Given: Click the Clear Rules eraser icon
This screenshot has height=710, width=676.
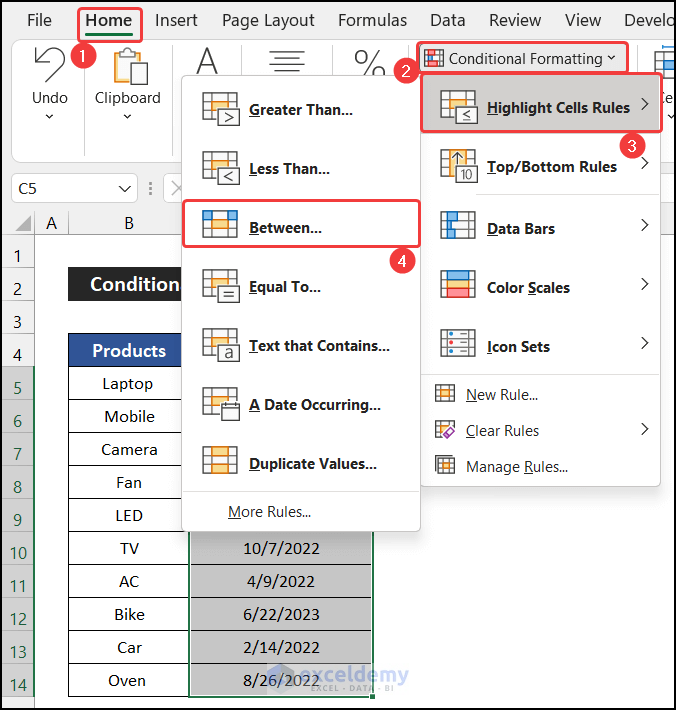Looking at the screenshot, I should click(x=445, y=429).
